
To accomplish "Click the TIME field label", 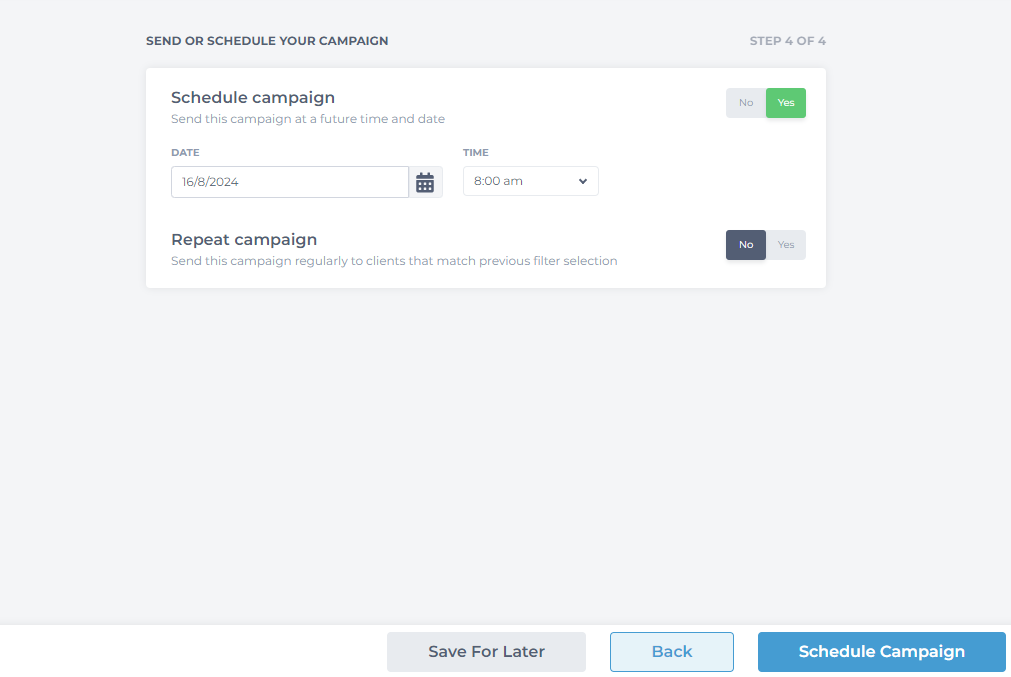I will [476, 153].
